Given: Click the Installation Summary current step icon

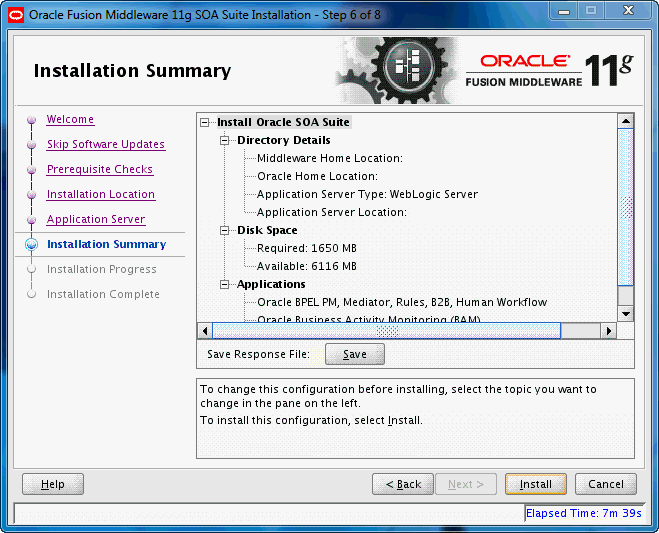Looking at the screenshot, I should (x=32, y=244).
